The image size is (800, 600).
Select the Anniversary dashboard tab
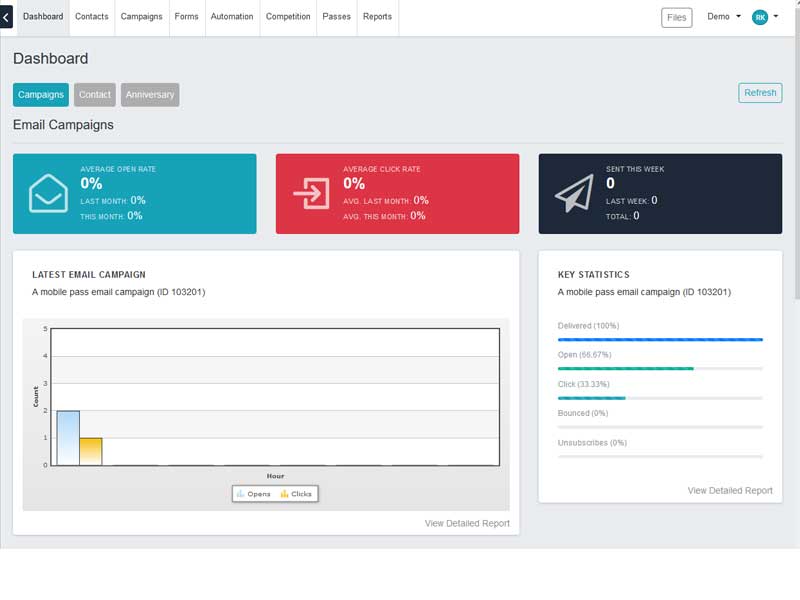point(150,95)
